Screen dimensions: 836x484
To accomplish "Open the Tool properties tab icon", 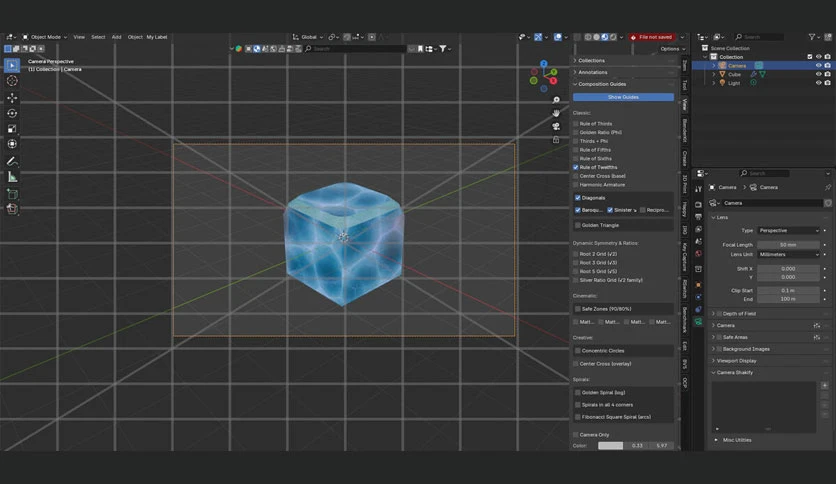I will [698, 189].
